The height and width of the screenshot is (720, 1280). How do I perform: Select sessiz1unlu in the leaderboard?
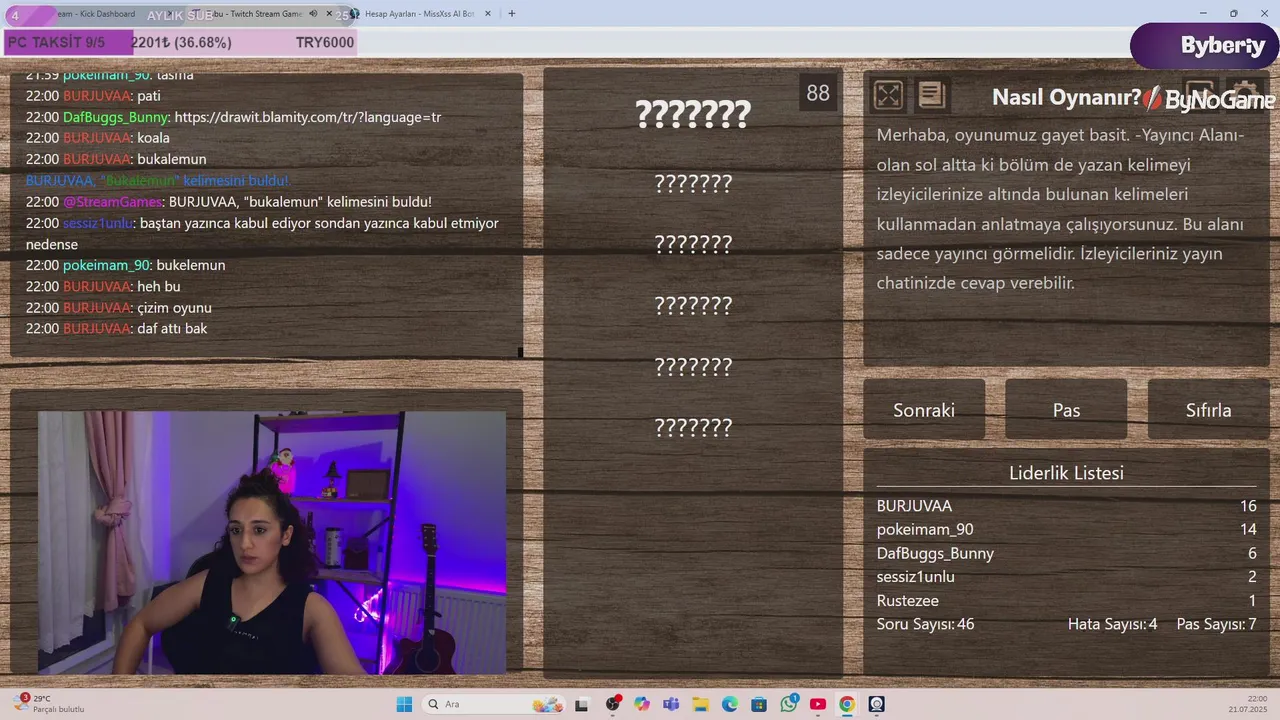click(915, 577)
